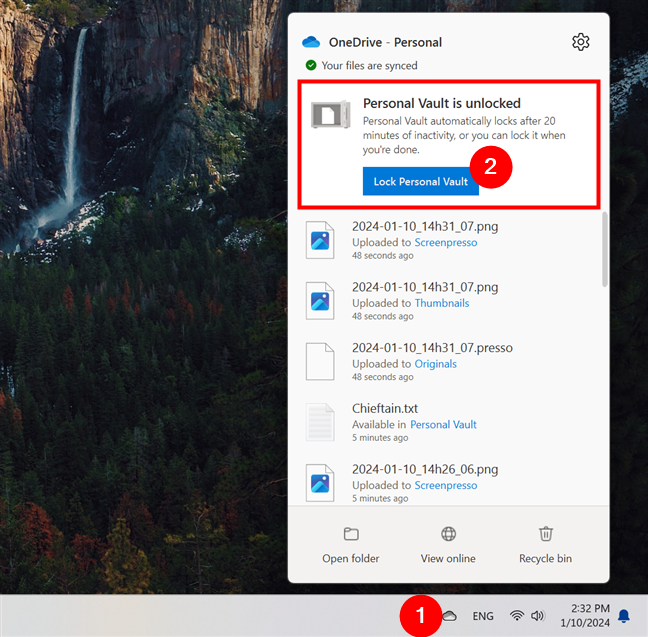Open image icon for 14h26_06.png
This screenshot has width=648, height=637.
320,483
